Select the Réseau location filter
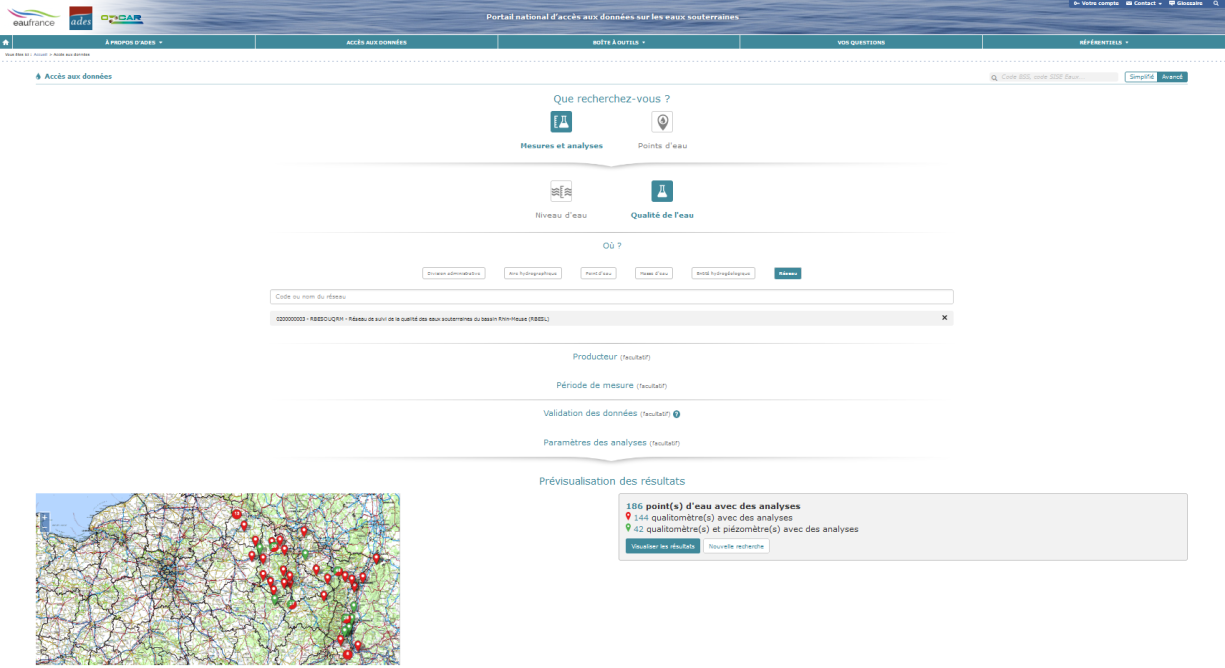This screenshot has width=1225, height=668. (x=787, y=273)
